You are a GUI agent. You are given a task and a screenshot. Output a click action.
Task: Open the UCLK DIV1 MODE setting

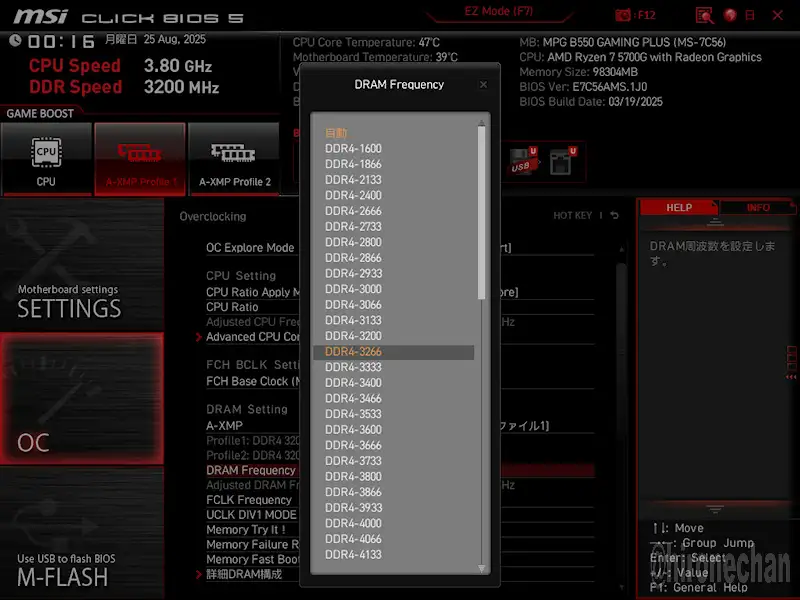click(x=251, y=515)
